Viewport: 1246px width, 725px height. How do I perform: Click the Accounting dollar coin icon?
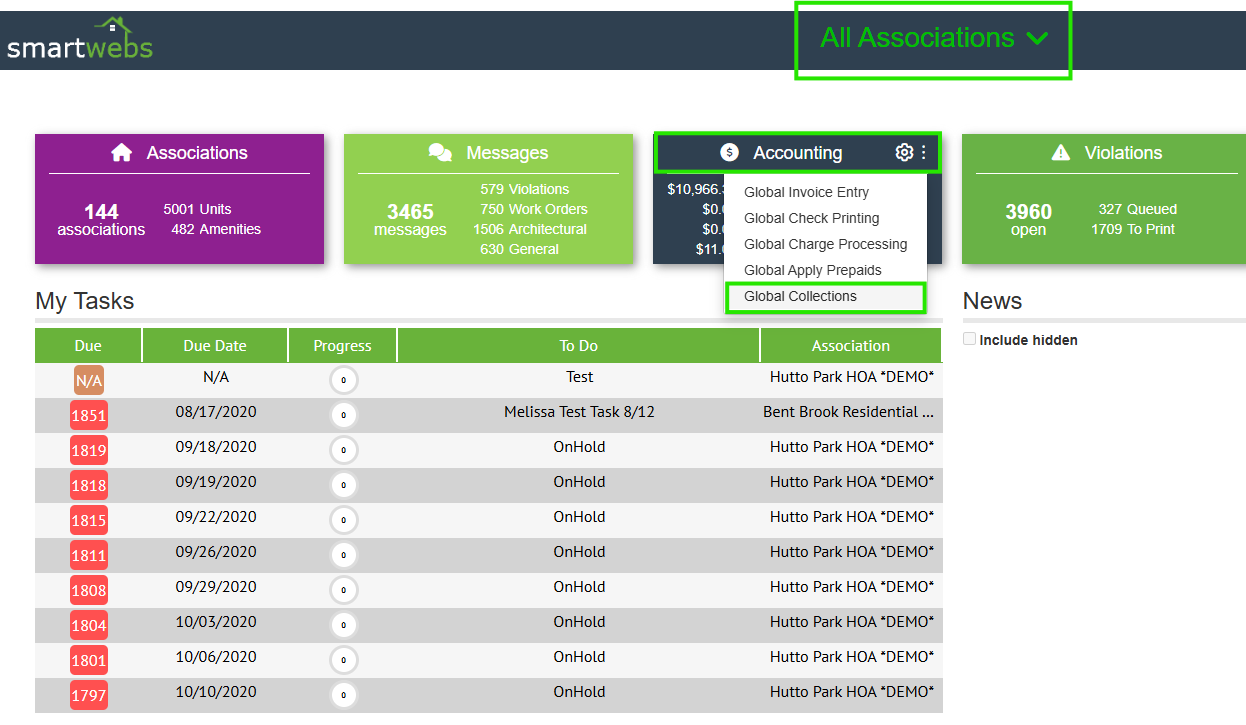(x=729, y=153)
